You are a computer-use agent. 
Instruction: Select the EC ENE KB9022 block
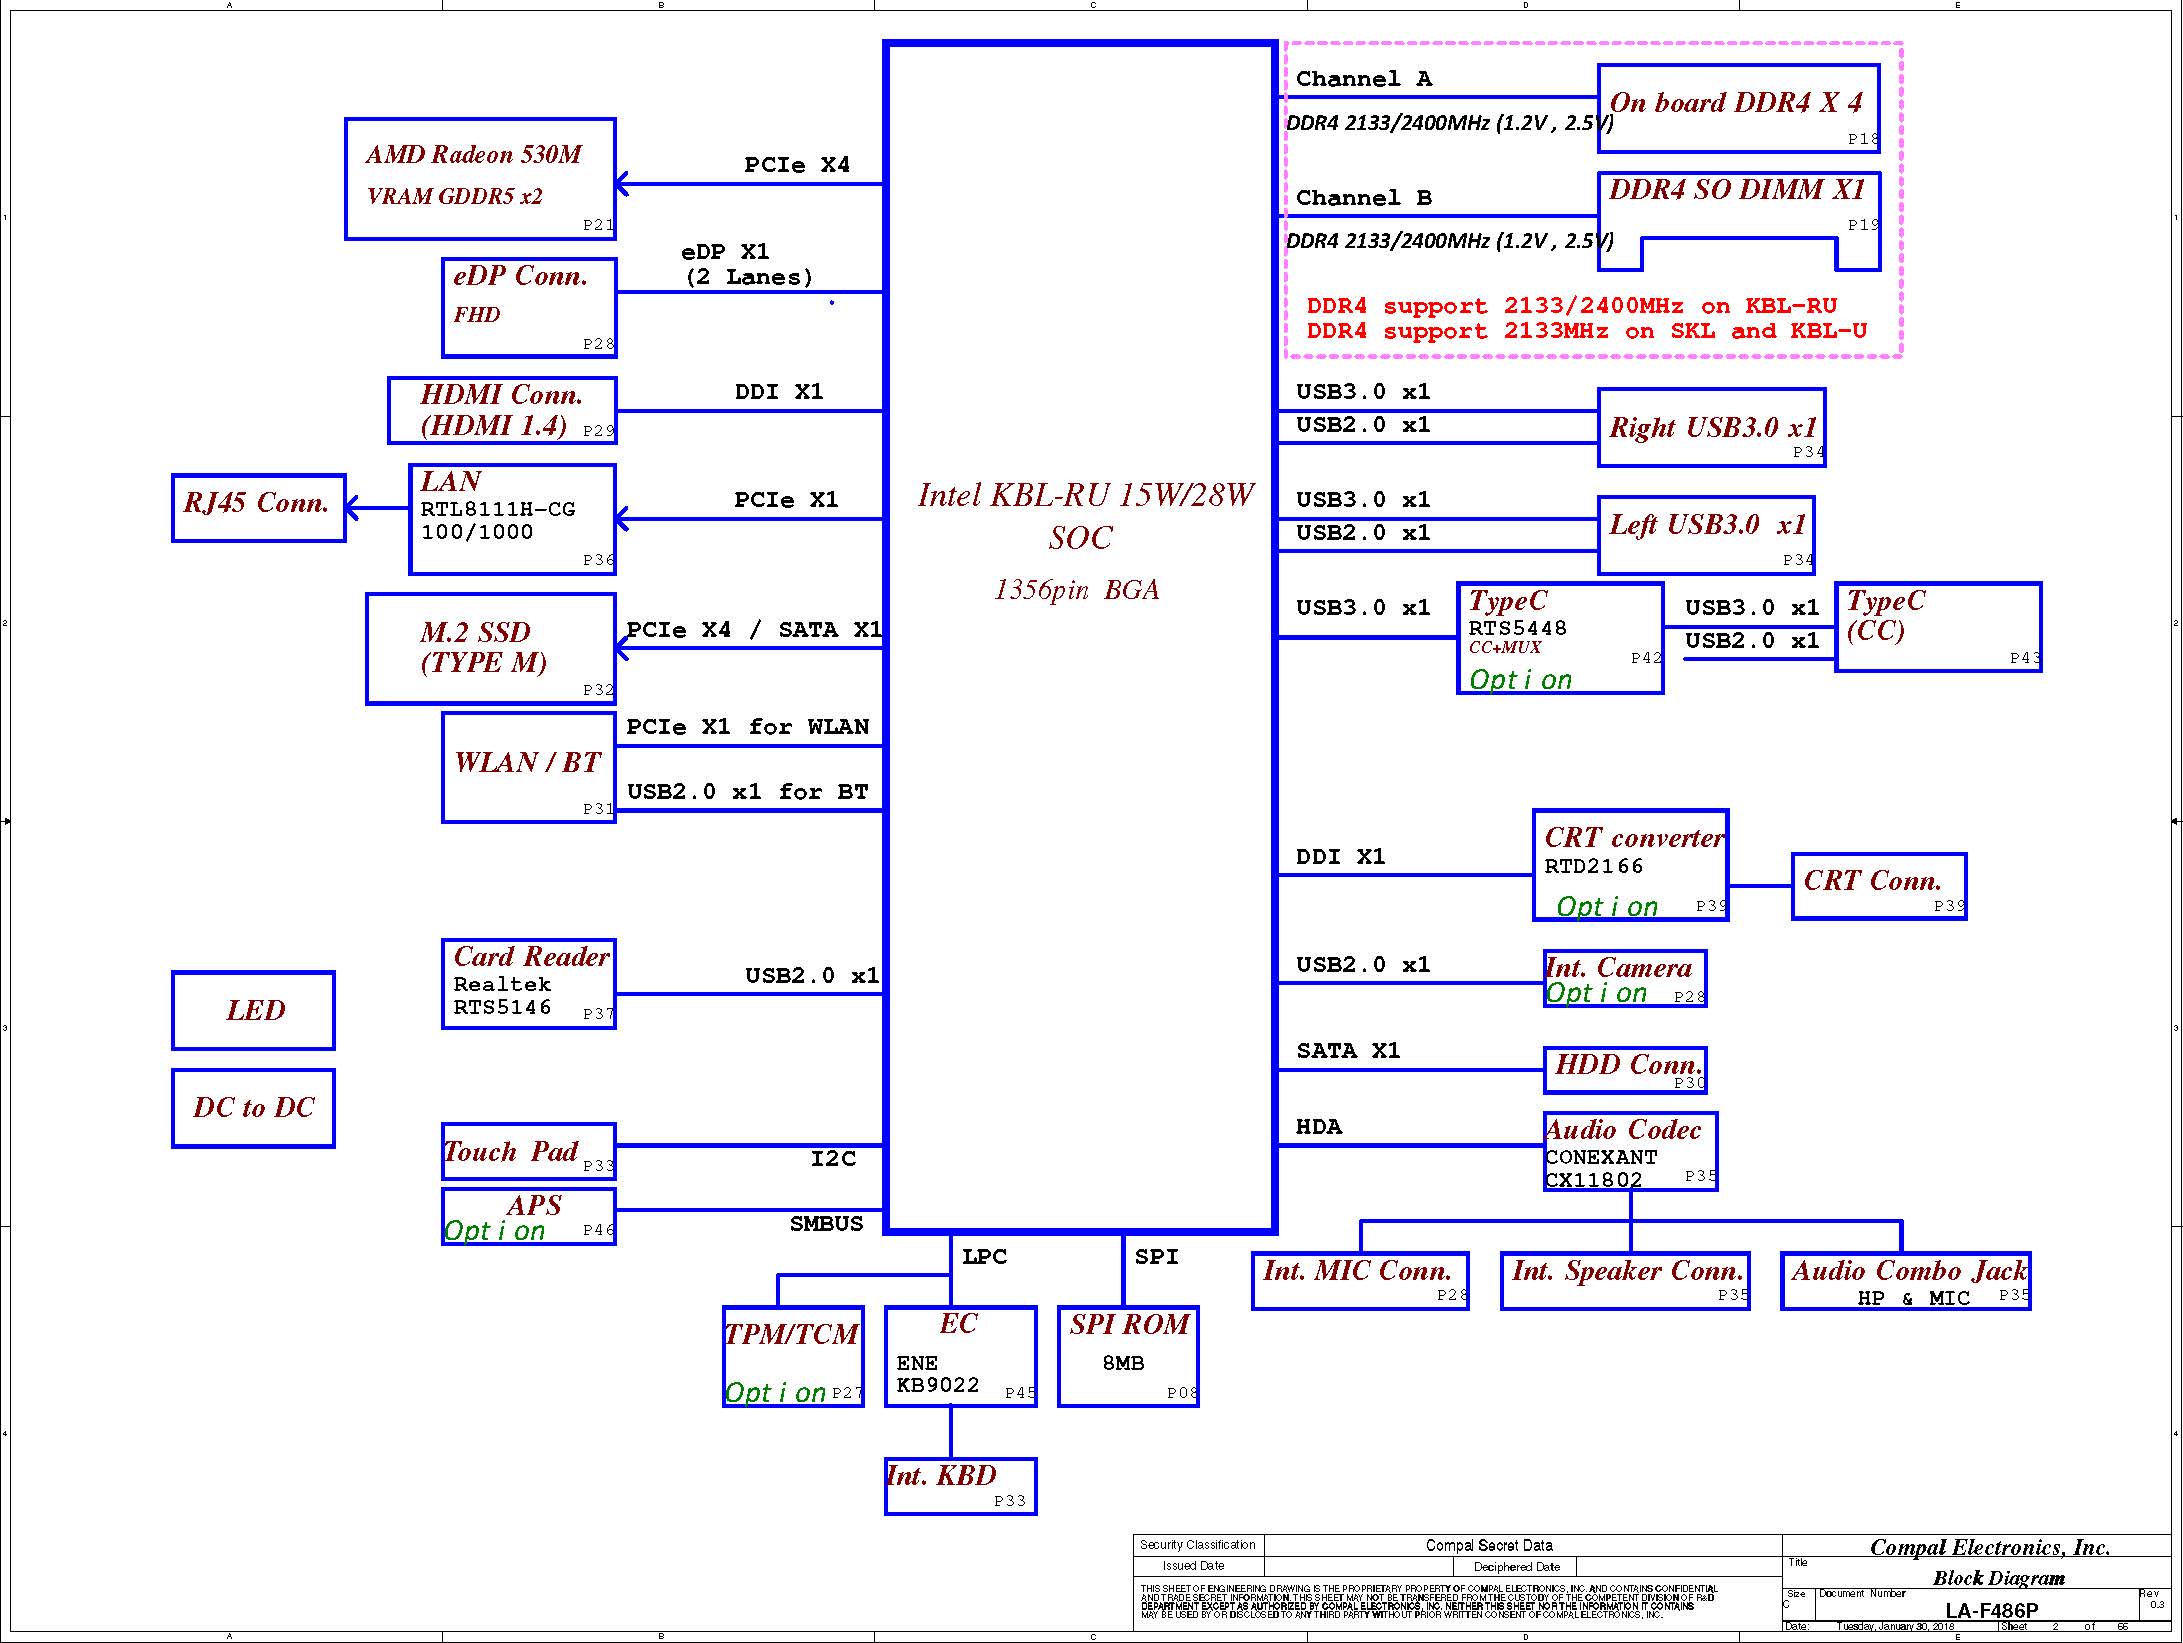[960, 1356]
